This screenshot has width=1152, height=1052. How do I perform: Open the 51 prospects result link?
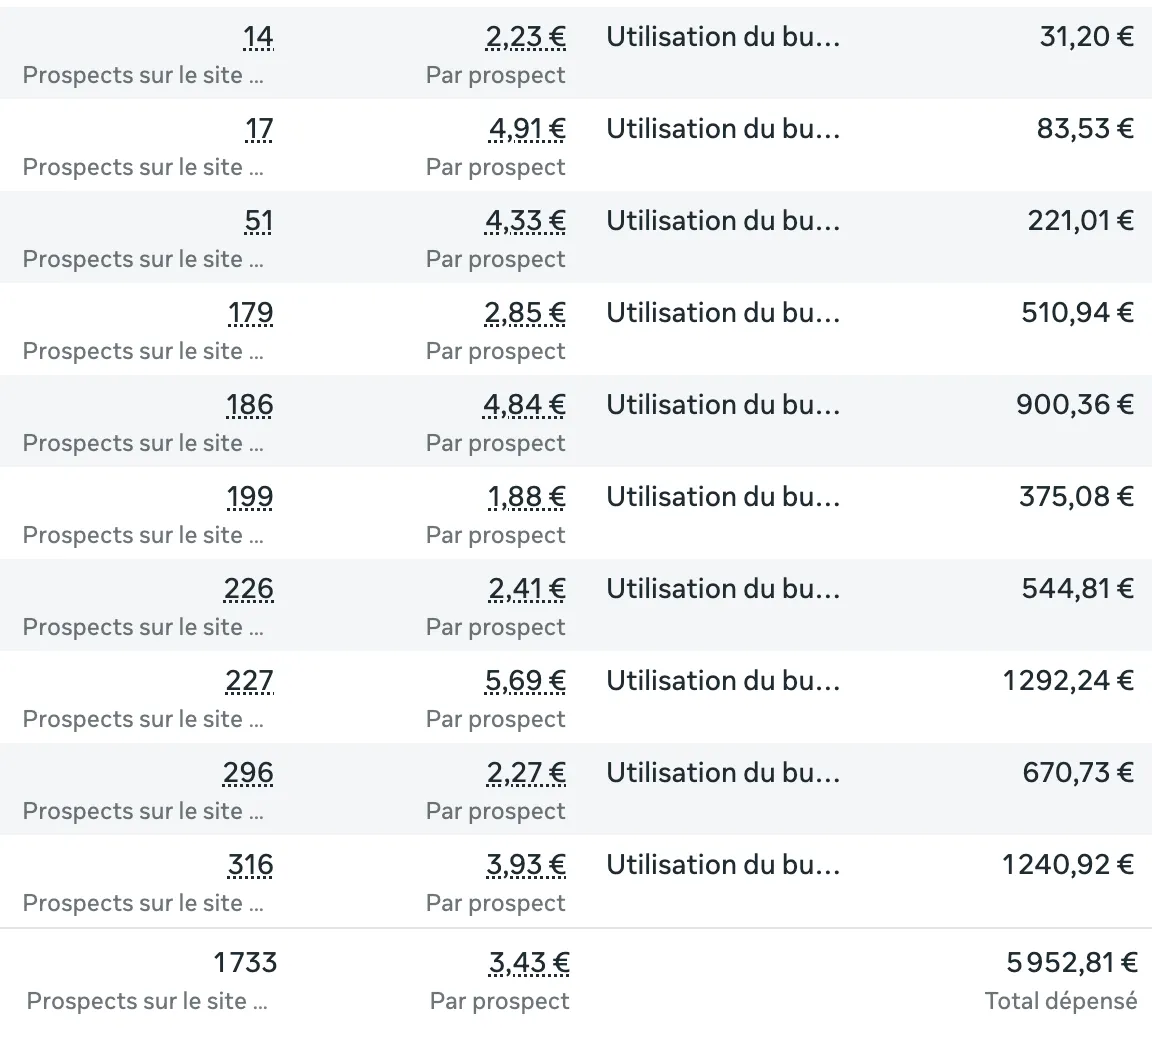pos(258,222)
